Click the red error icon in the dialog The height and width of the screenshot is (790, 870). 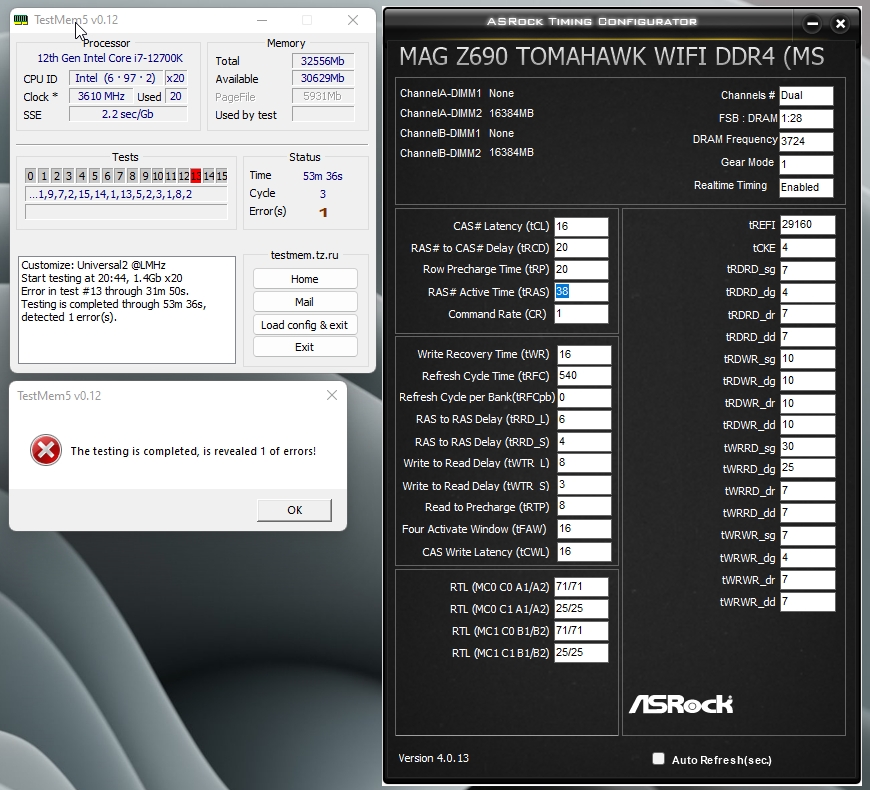[45, 450]
